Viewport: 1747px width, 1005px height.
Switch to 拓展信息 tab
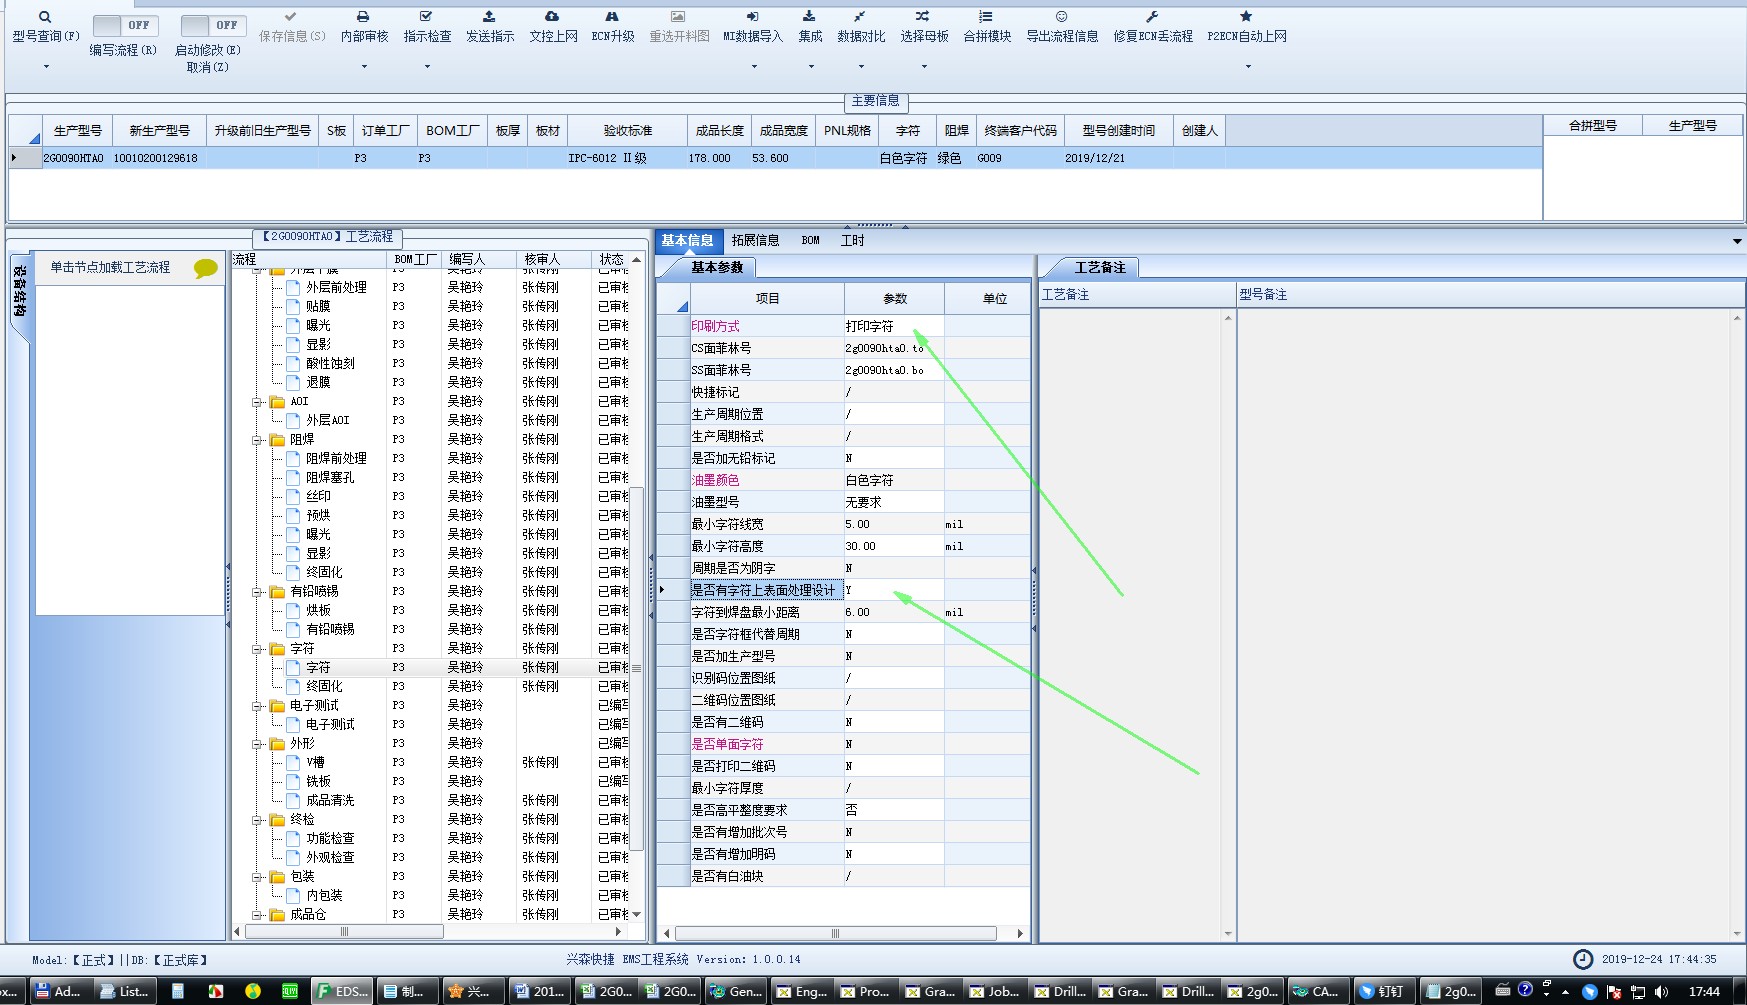click(x=755, y=240)
